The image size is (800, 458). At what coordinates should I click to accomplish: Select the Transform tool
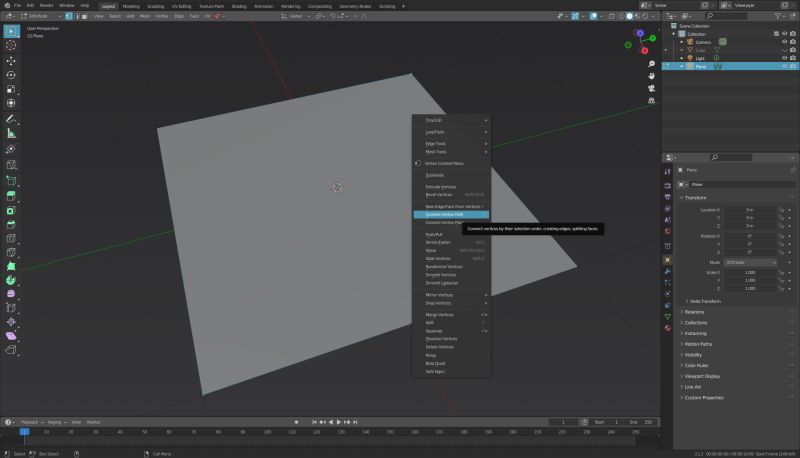pyautogui.click(x=11, y=103)
